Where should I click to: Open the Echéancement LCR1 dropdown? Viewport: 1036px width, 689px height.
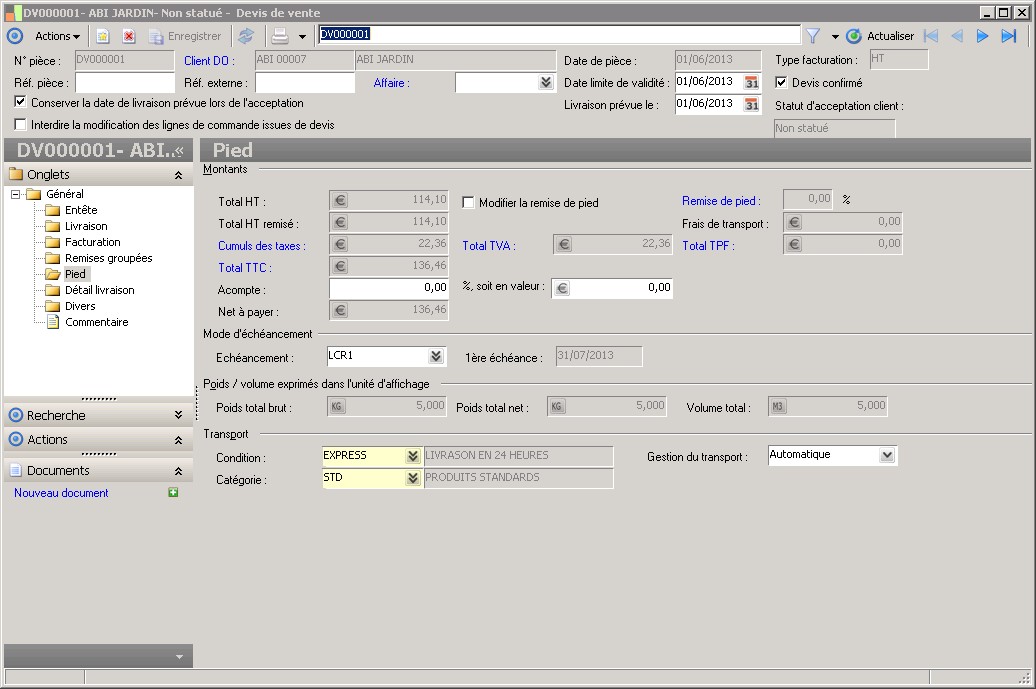[x=436, y=356]
